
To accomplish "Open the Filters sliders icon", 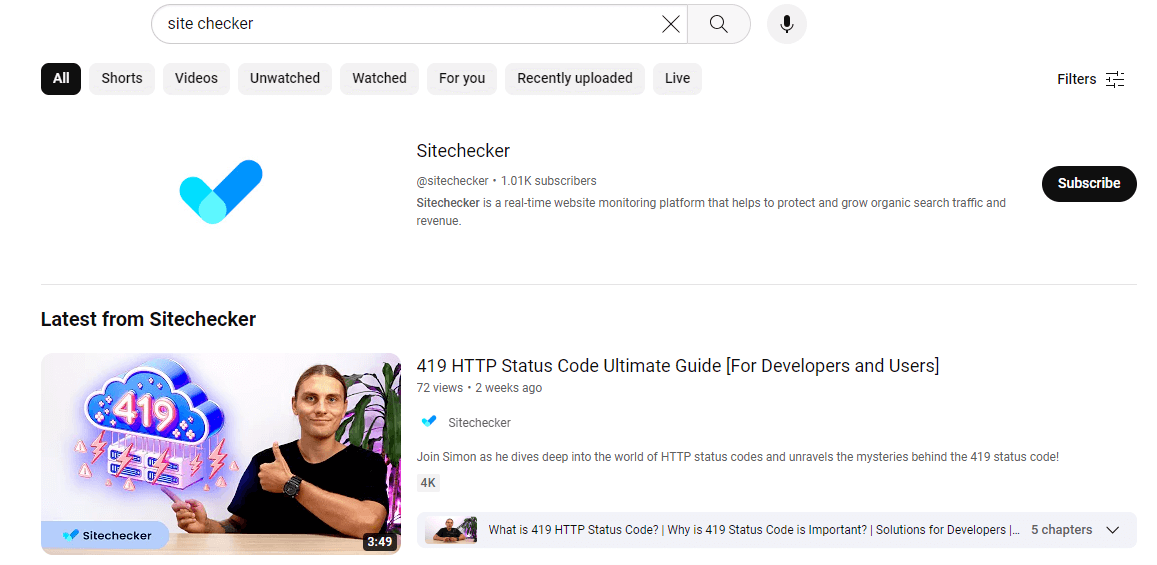I will coord(1115,79).
